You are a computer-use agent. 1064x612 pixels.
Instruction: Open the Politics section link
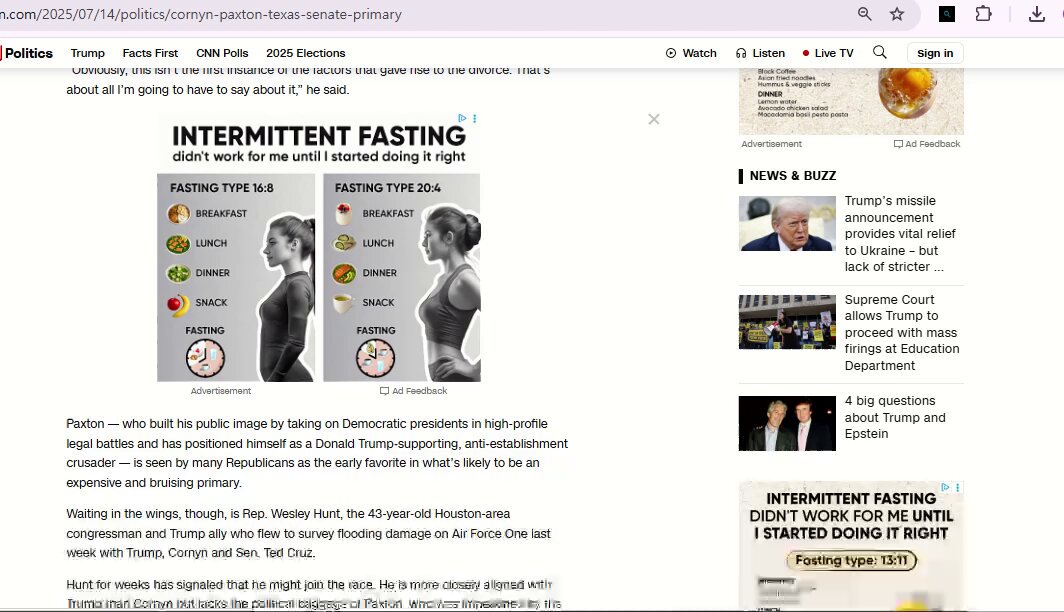tap(28, 53)
